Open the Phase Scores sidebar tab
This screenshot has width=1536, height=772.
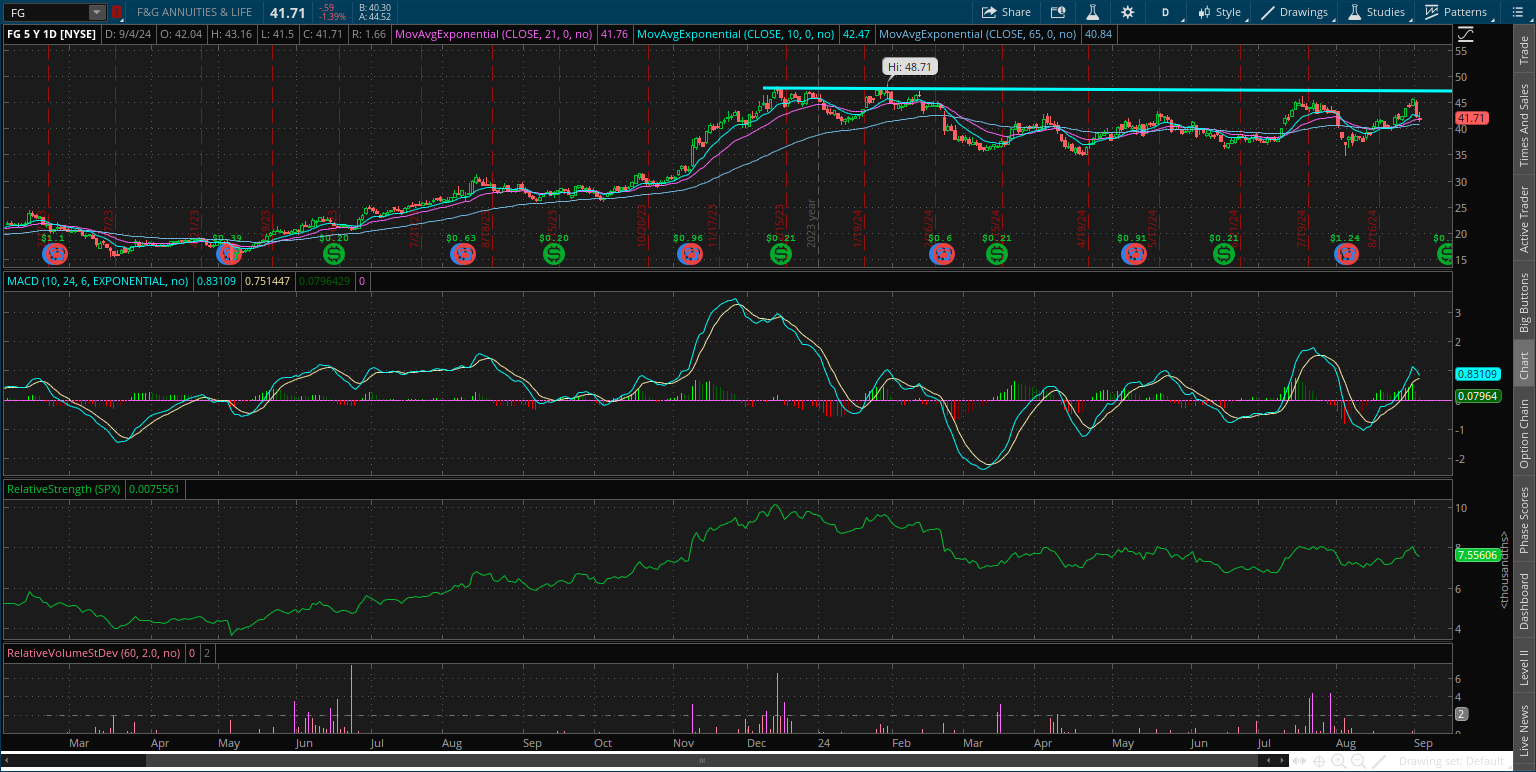click(x=1524, y=519)
